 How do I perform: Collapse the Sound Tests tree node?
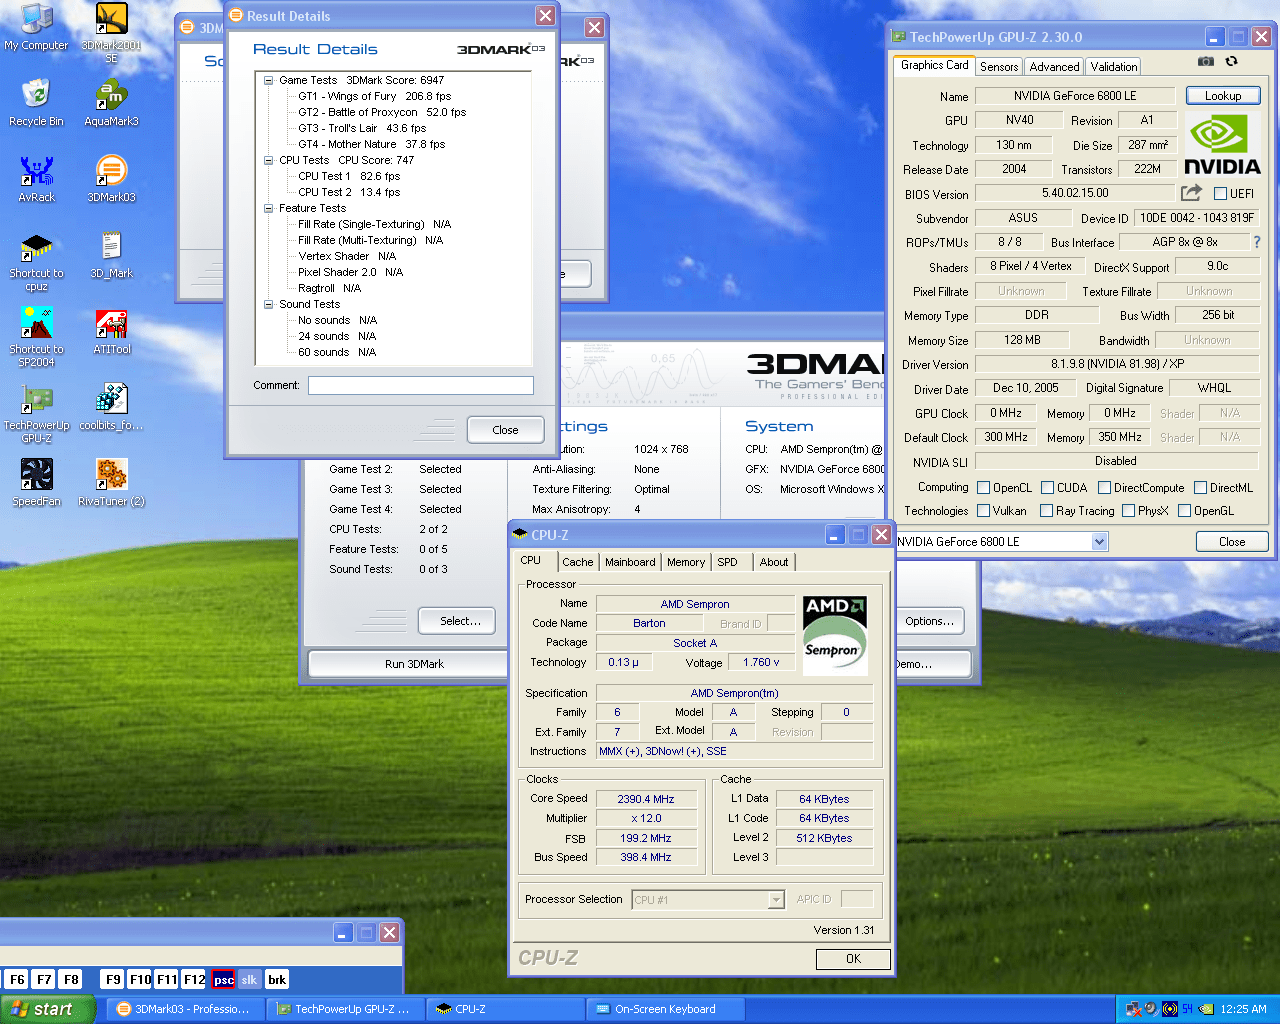tap(268, 304)
